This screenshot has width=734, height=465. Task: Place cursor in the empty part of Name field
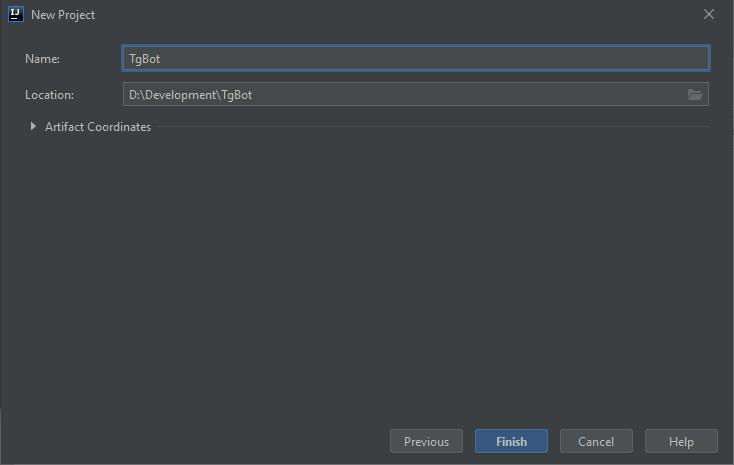coord(433,59)
